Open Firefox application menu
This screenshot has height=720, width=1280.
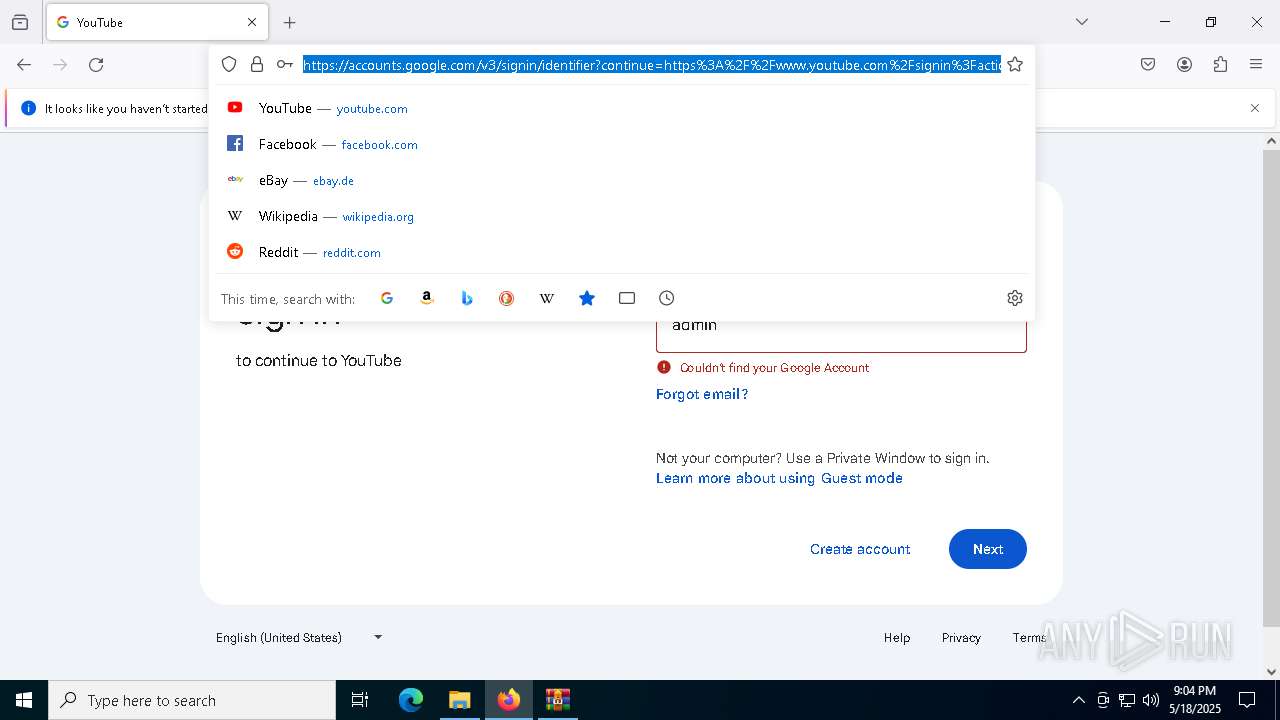pyautogui.click(x=1256, y=64)
